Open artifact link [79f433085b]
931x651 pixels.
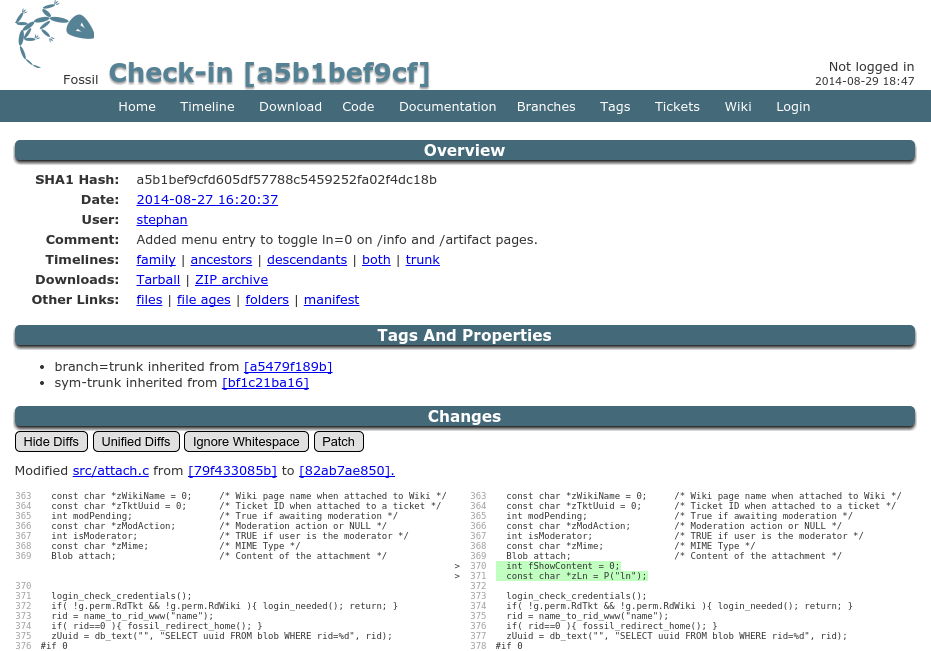pyautogui.click(x=232, y=470)
